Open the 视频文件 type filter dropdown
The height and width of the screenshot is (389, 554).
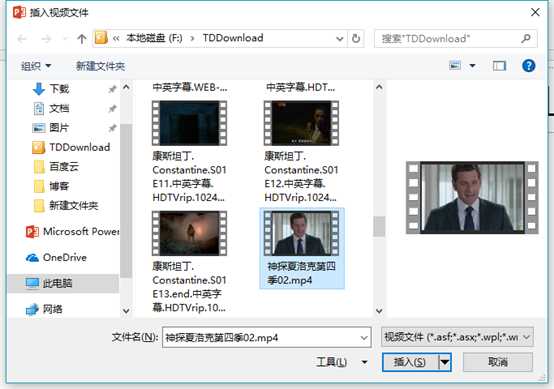457,337
